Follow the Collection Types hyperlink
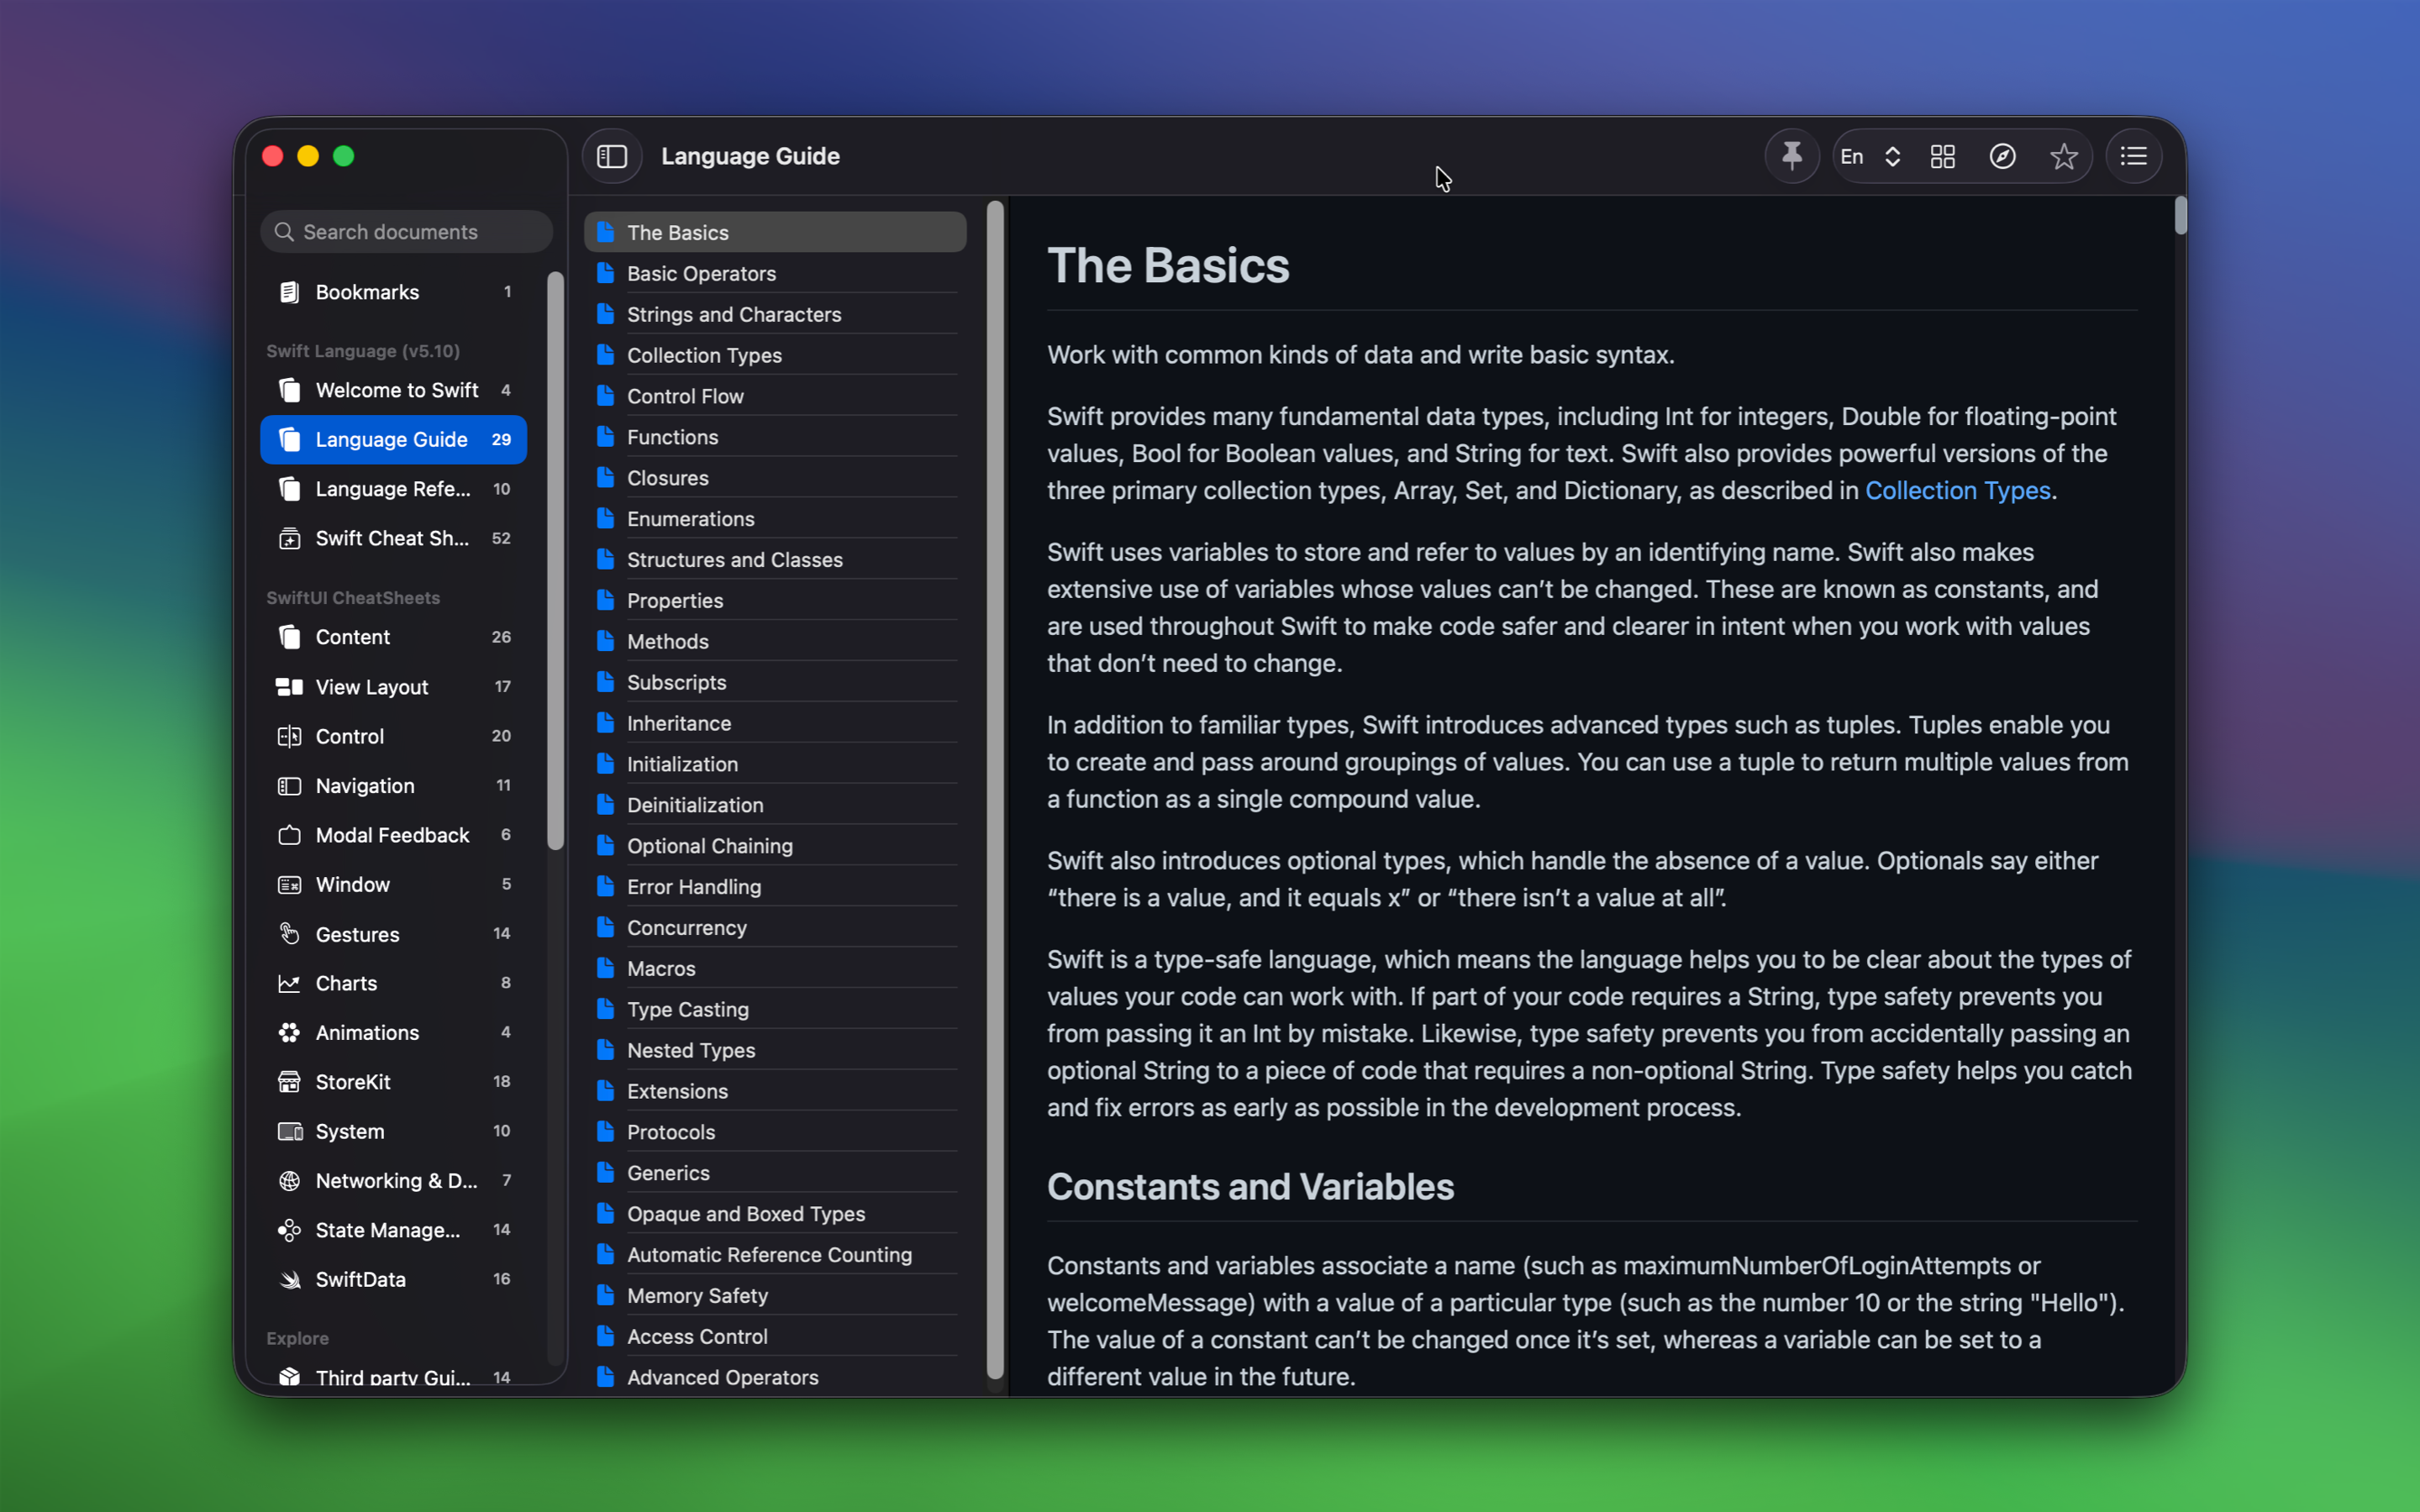 [1957, 490]
